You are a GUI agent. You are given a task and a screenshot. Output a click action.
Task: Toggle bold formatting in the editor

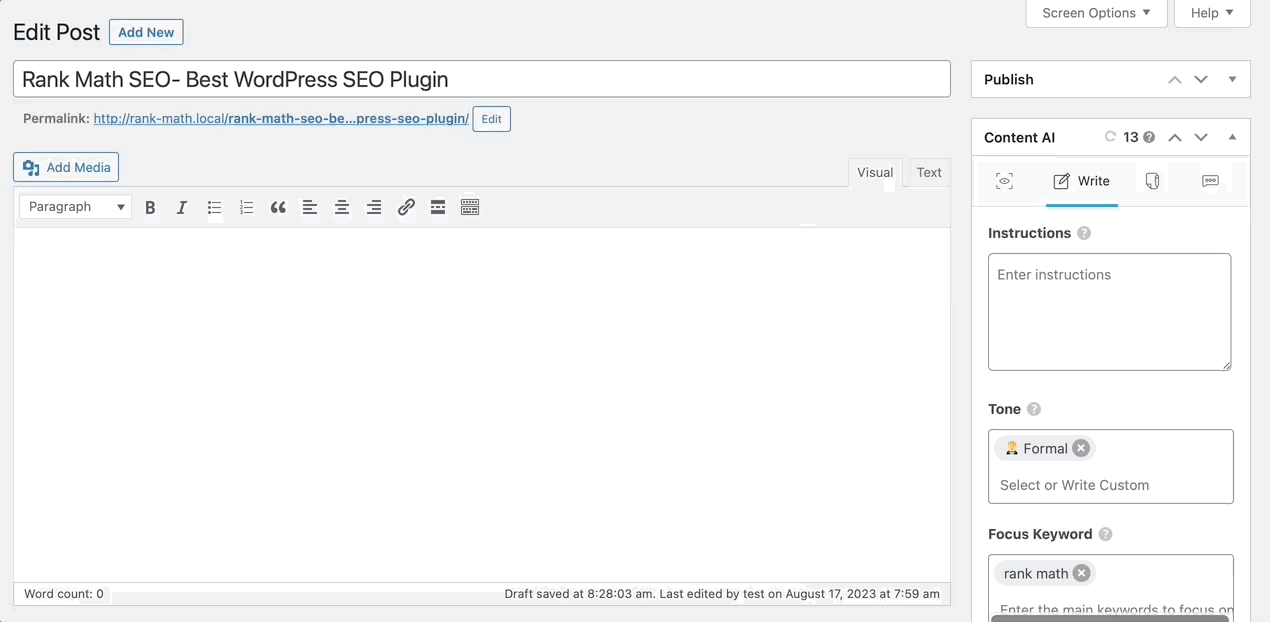pyautogui.click(x=150, y=207)
